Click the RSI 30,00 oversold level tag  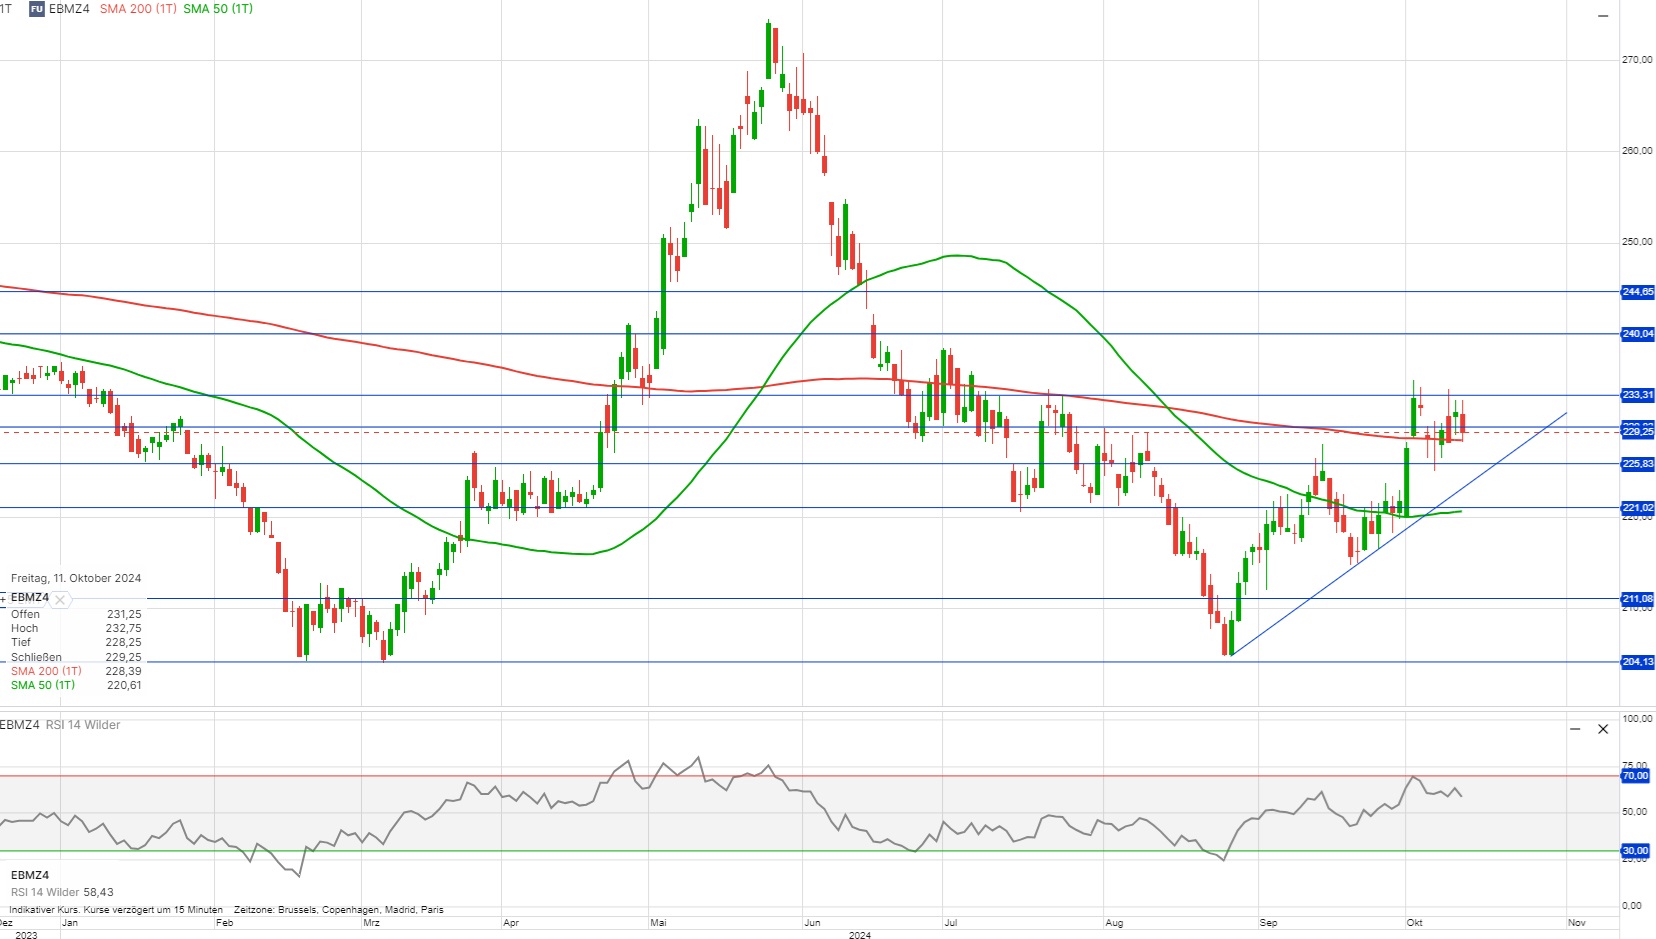pos(1635,851)
